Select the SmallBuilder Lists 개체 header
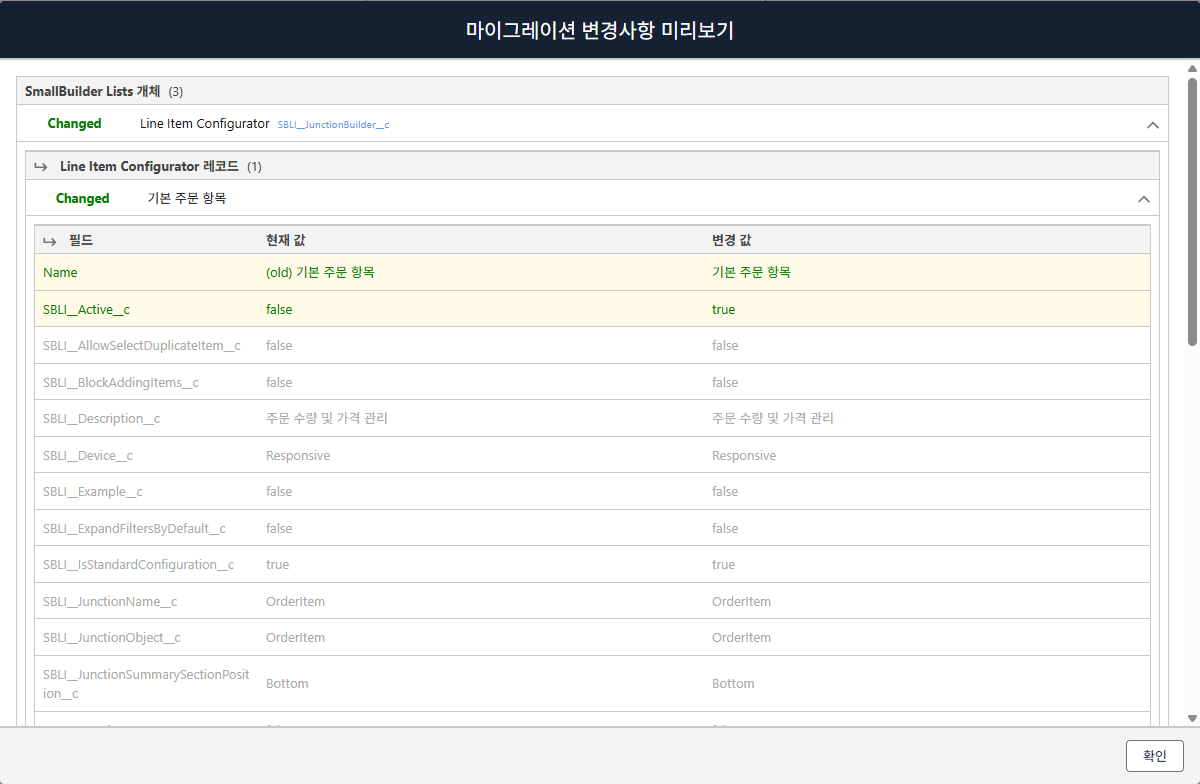This screenshot has width=1200, height=784. (x=92, y=91)
